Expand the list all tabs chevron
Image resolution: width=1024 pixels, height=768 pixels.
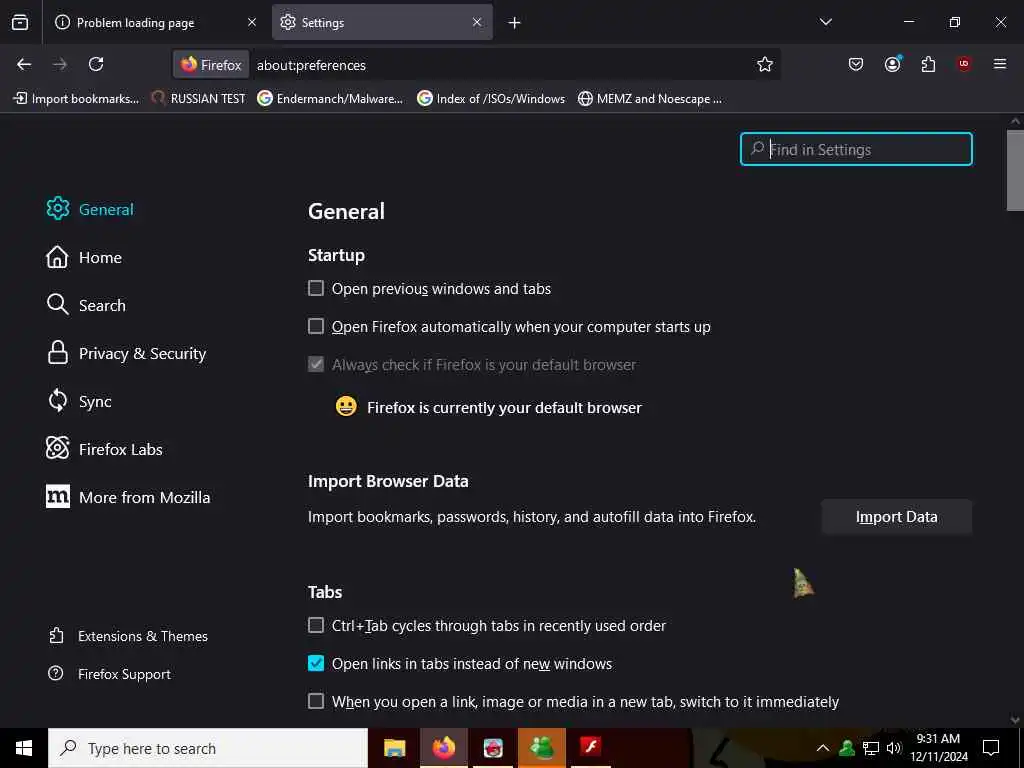(826, 22)
